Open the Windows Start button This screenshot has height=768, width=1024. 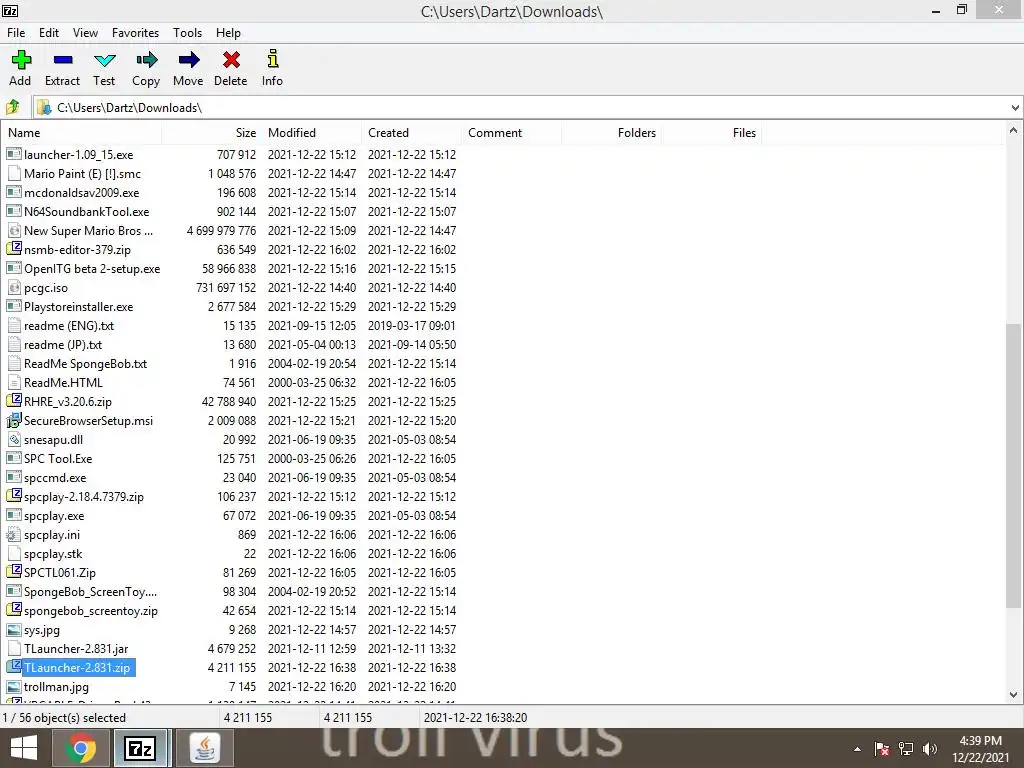(x=24, y=748)
